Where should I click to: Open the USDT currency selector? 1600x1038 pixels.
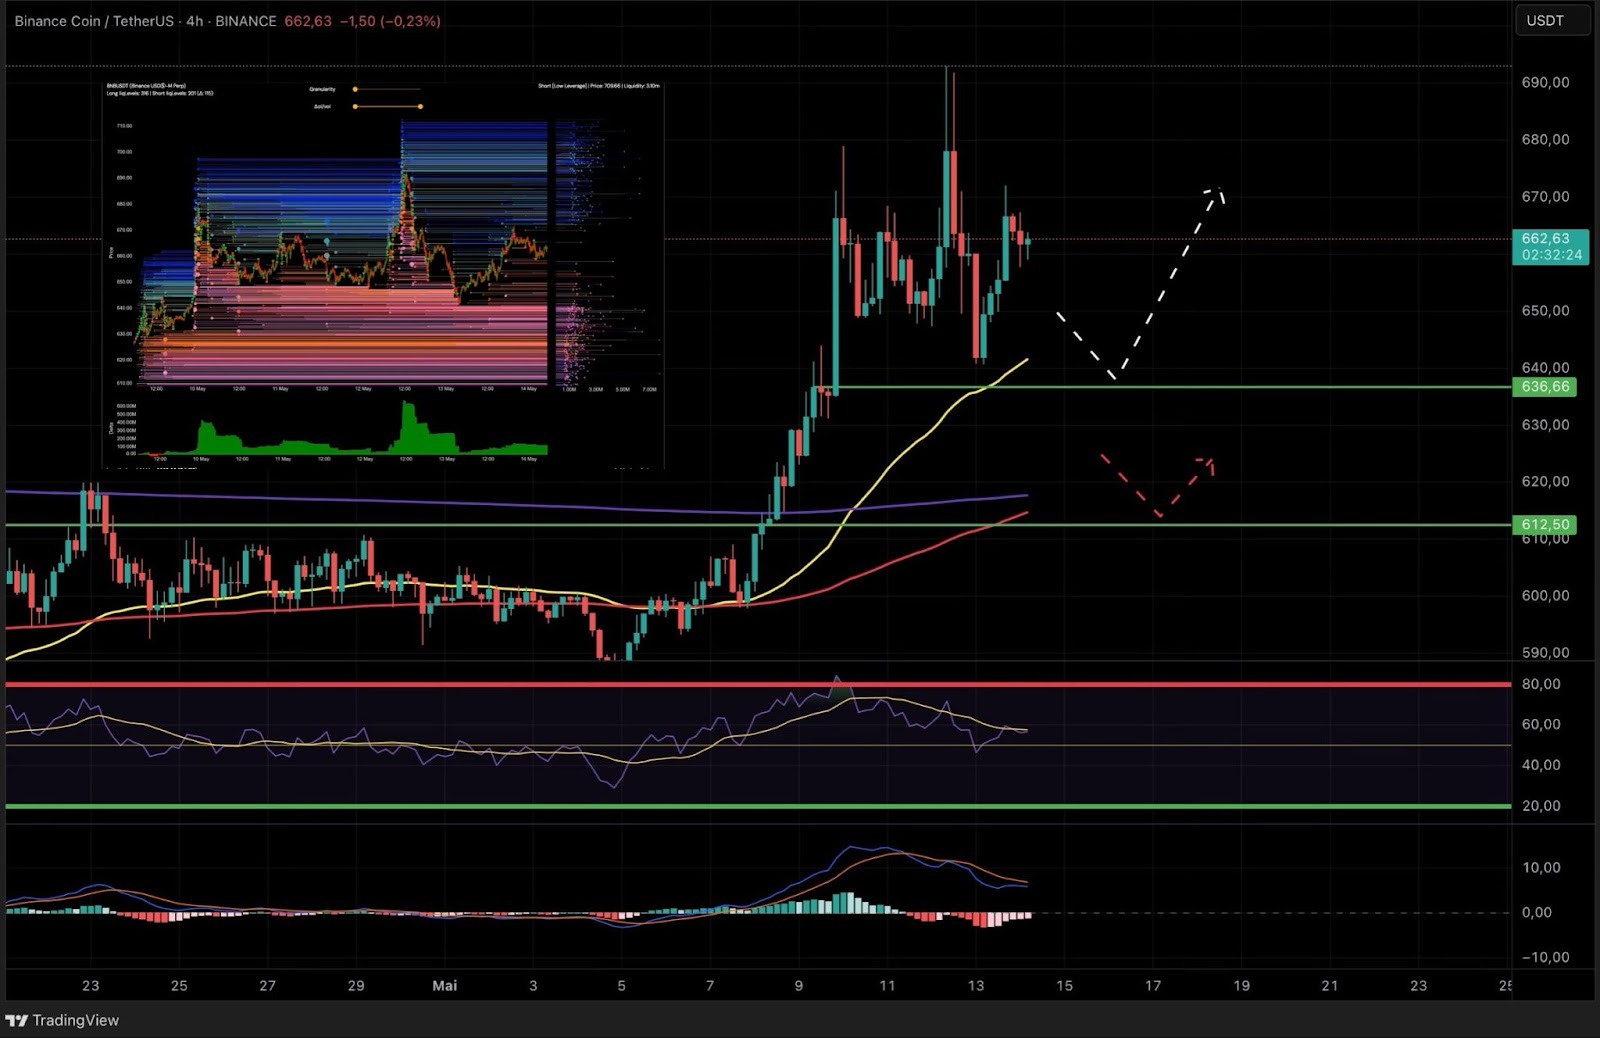pyautogui.click(x=1551, y=20)
